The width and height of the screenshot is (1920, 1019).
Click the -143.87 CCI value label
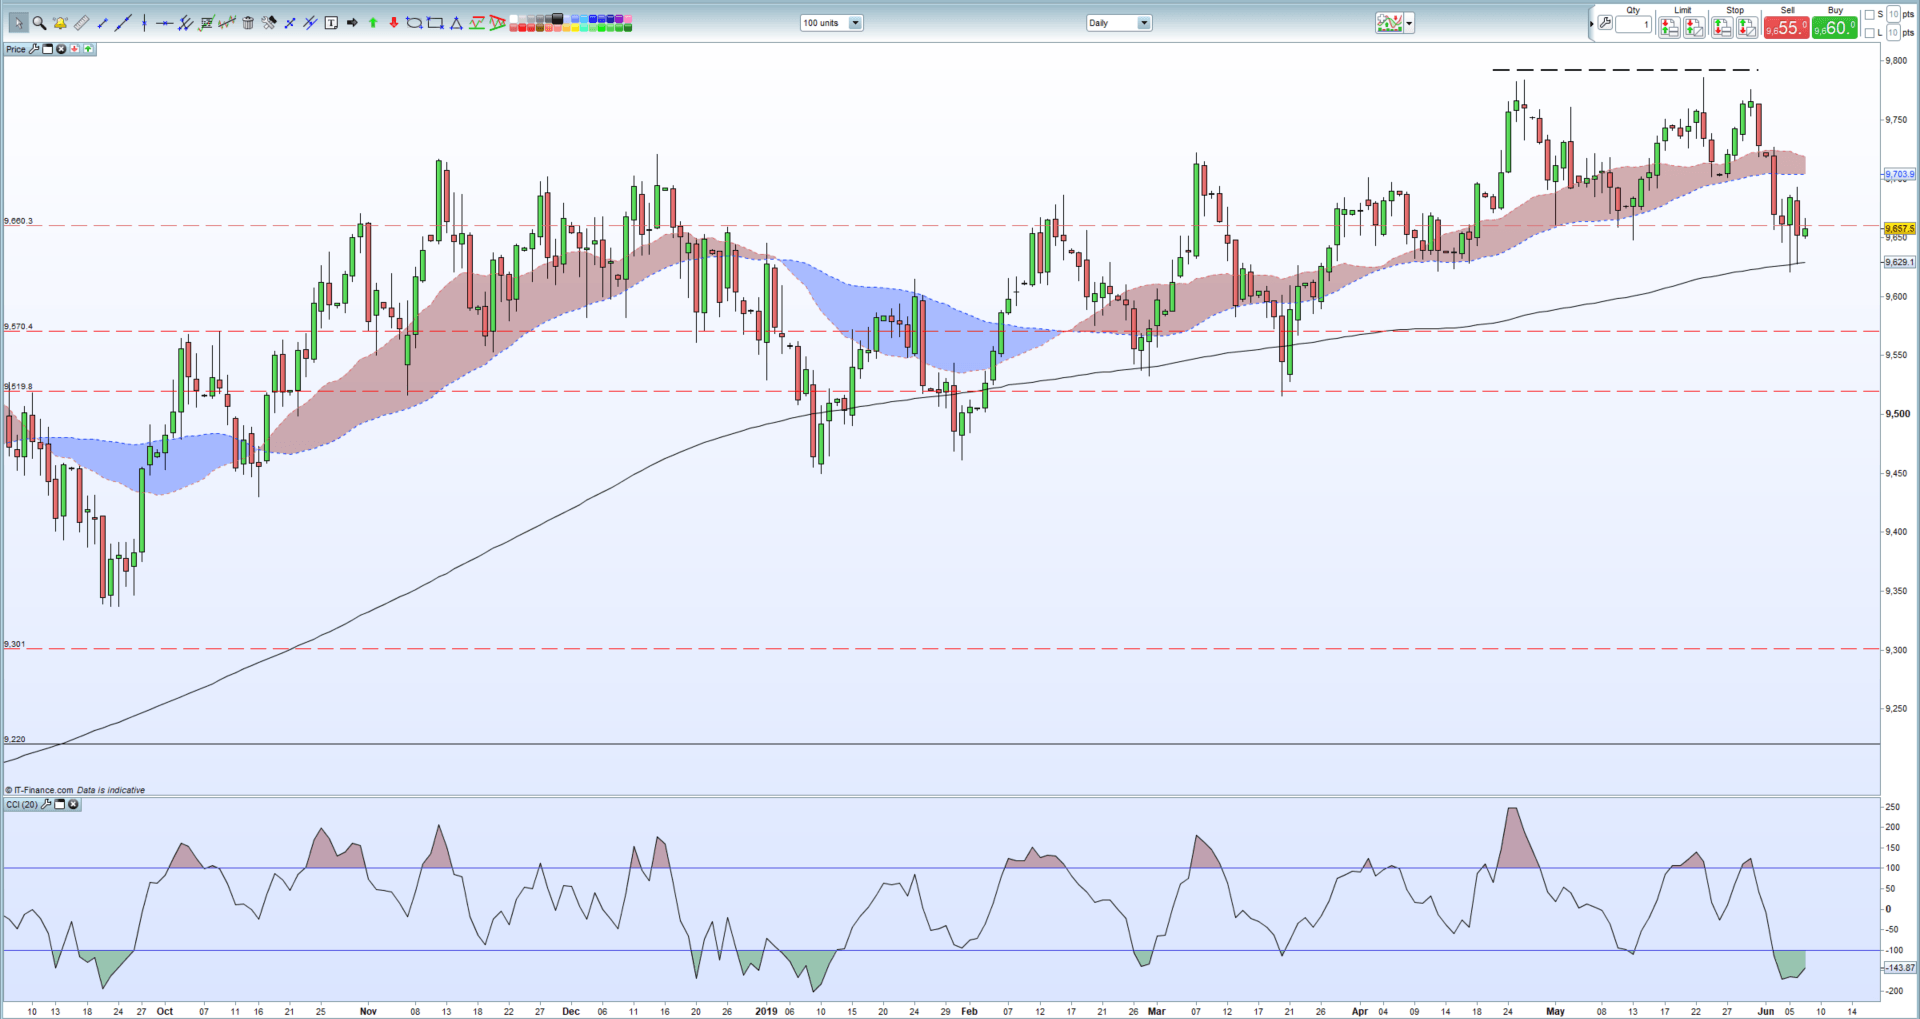coord(1899,967)
